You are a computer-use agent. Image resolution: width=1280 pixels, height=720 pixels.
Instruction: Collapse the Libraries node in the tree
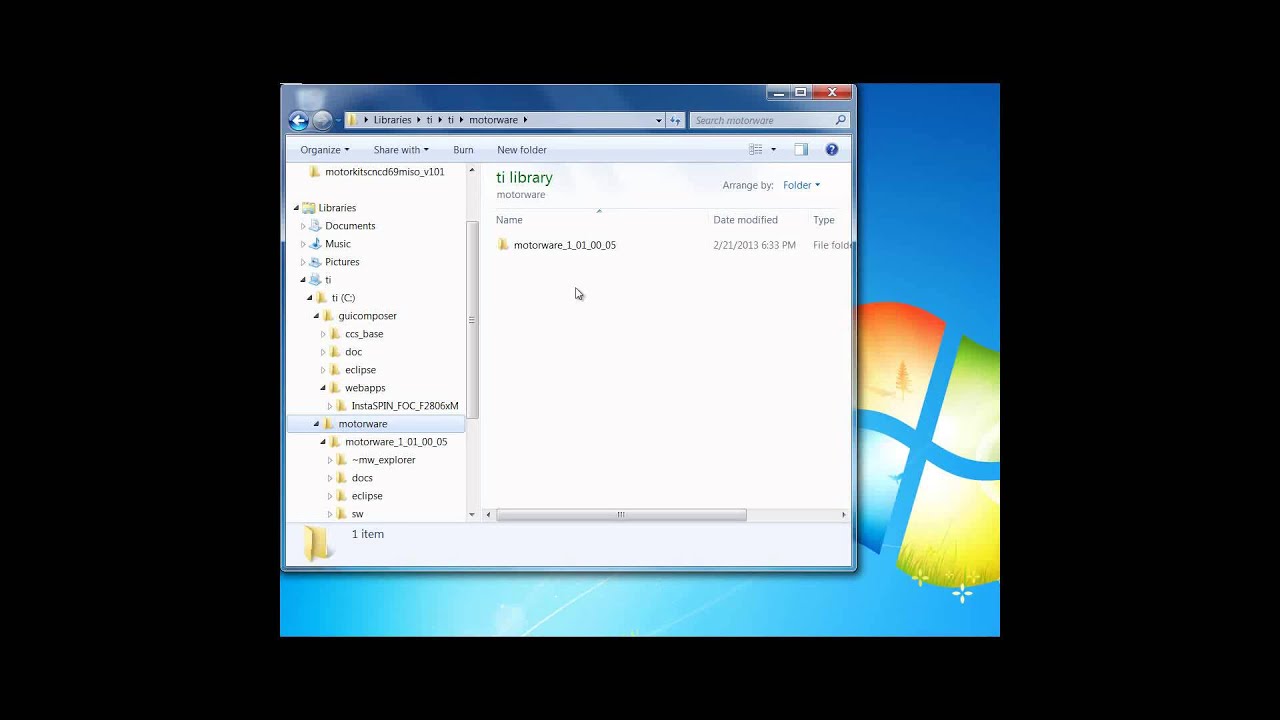point(297,208)
